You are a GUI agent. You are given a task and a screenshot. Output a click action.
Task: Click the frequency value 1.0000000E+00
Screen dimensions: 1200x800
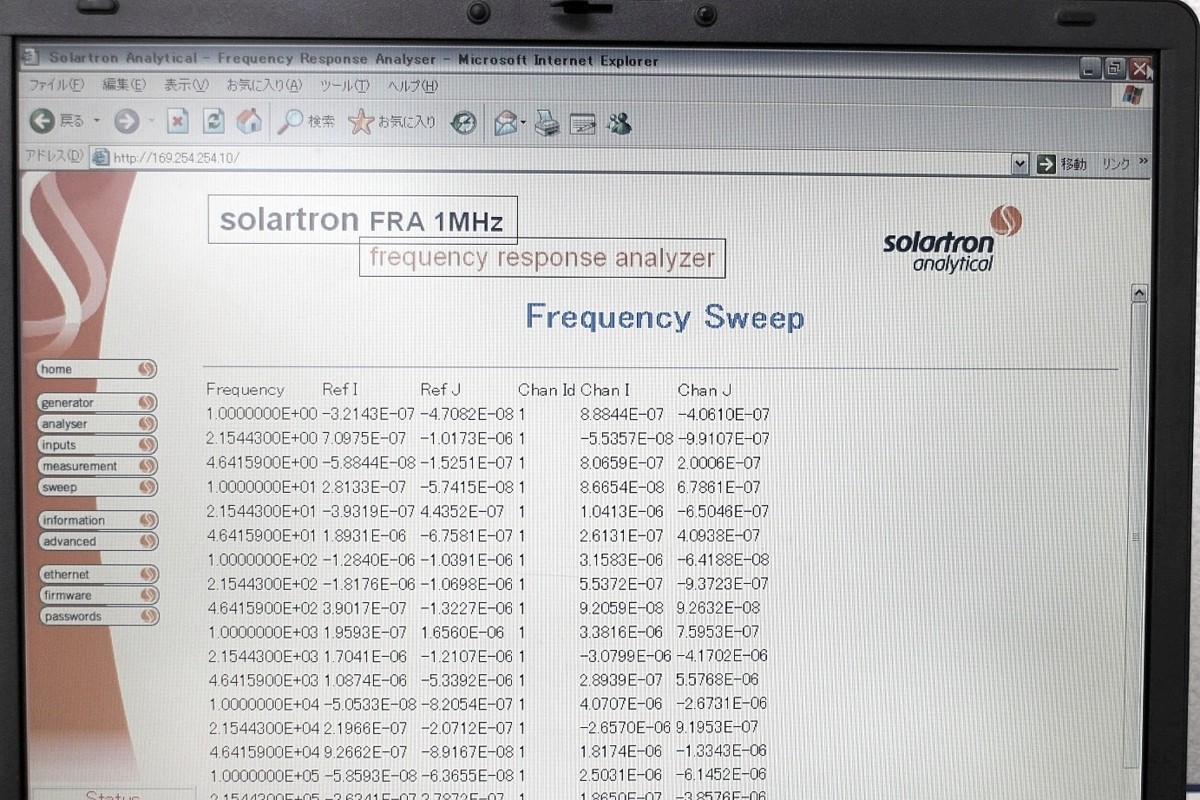262,414
